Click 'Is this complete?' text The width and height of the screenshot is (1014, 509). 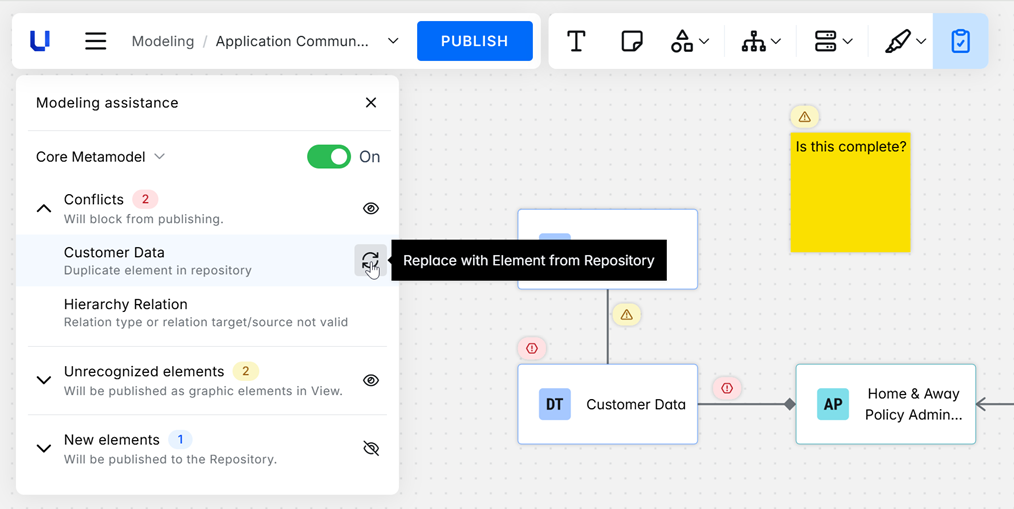click(x=850, y=147)
